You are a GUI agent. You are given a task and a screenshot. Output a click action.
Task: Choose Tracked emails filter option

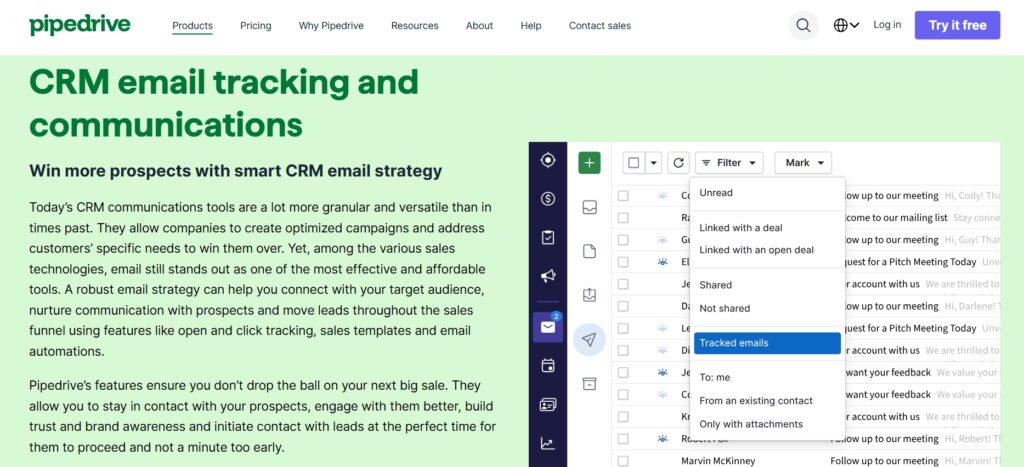[766, 343]
